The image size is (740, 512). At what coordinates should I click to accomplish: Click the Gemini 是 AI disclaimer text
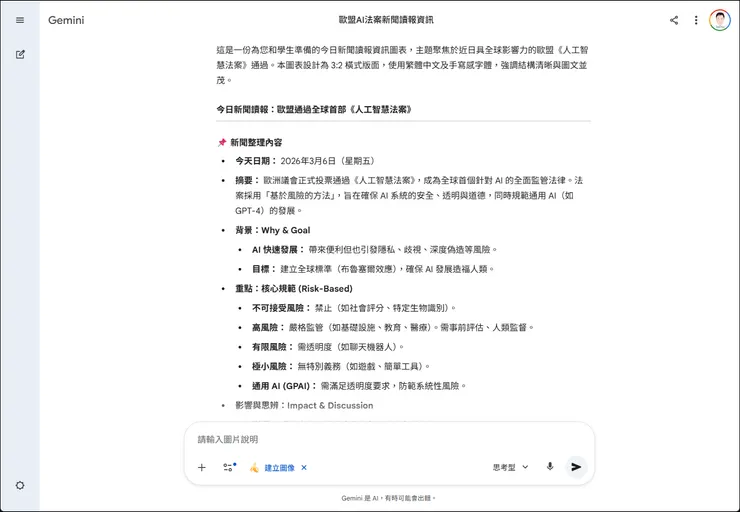click(x=388, y=498)
